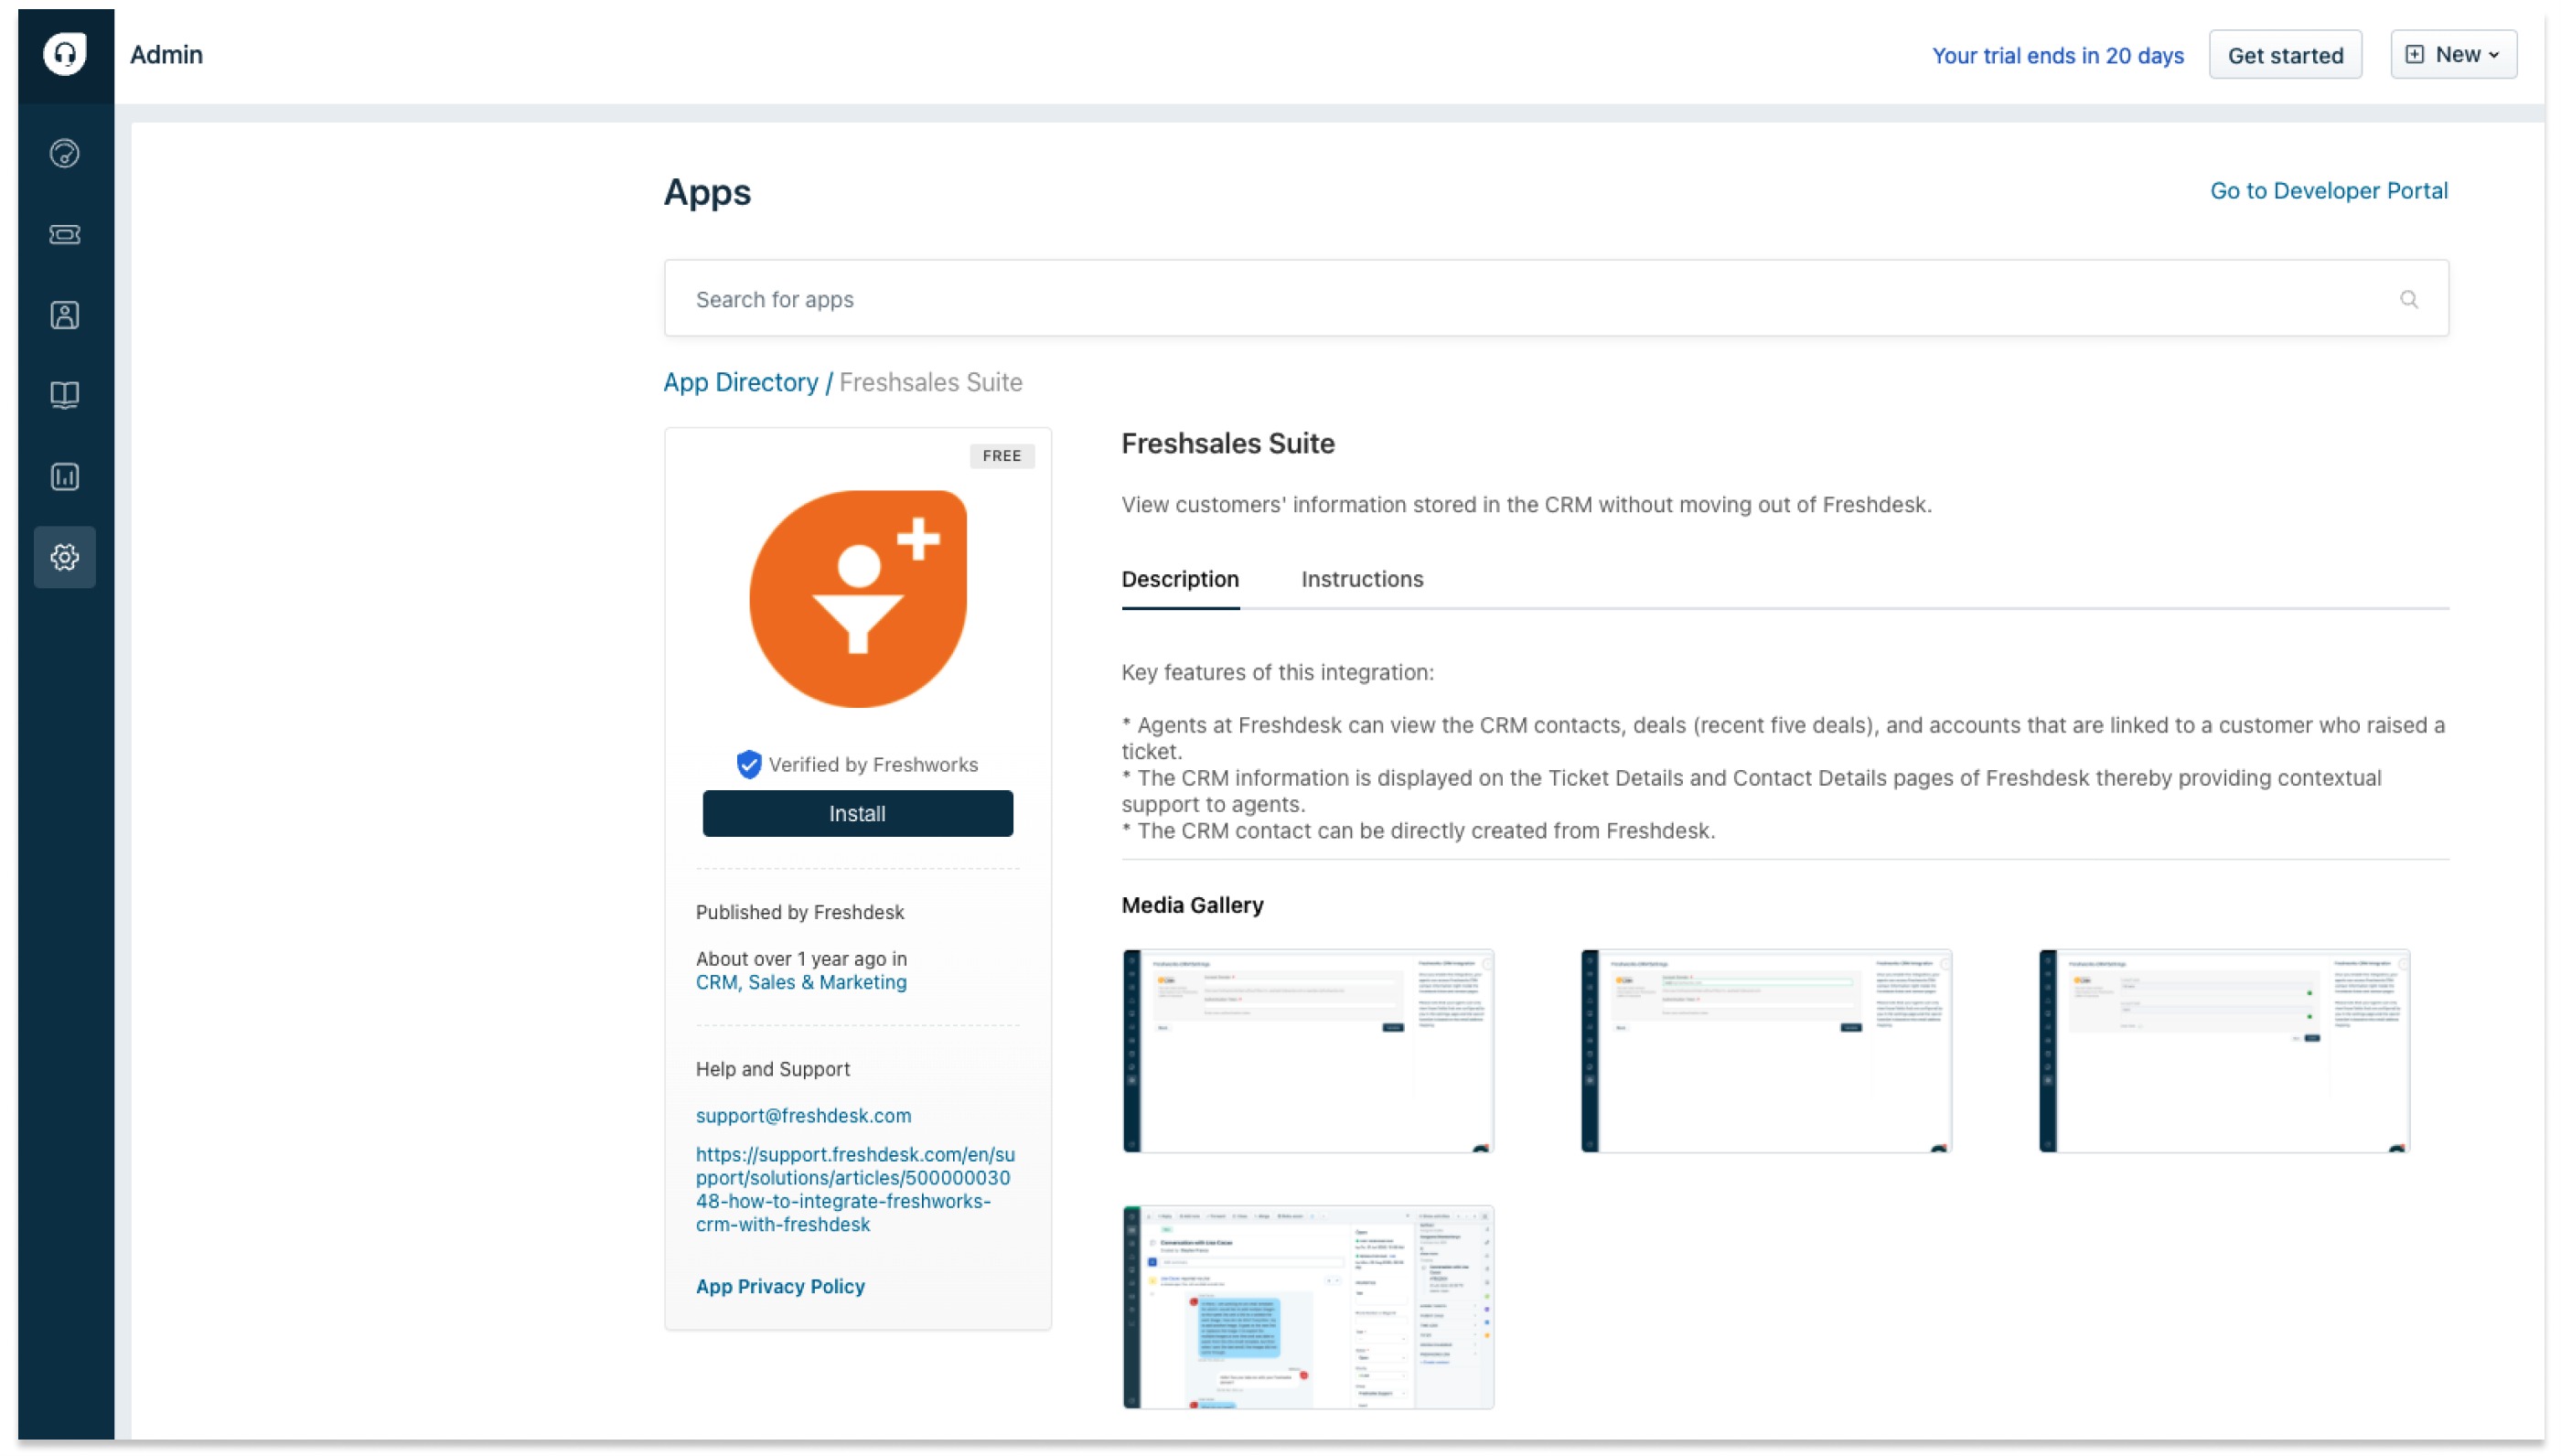Screen dimensions: 2561x1456
Task: Open the New dropdown menu
Action: [x=2453, y=54]
